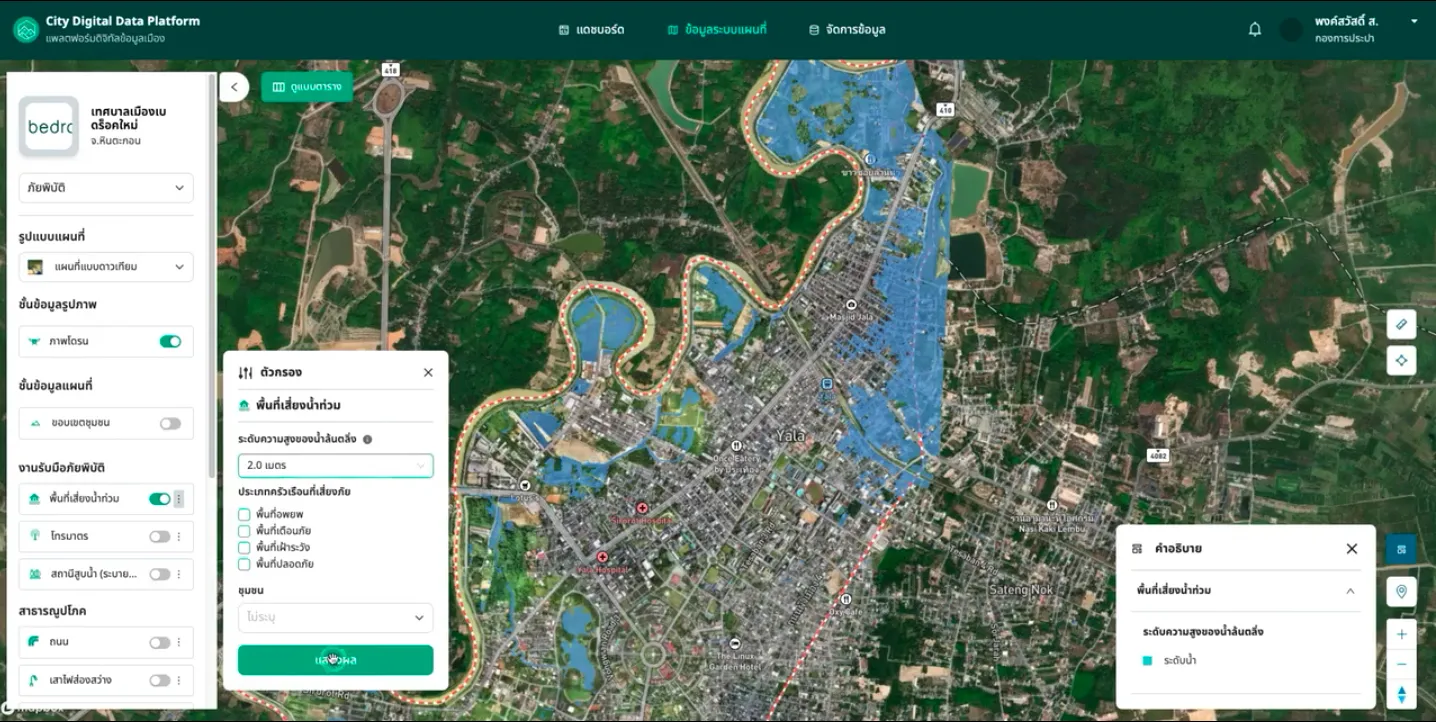Collapse the sidebar with the back arrow
This screenshot has height=722, width=1436.
click(234, 87)
